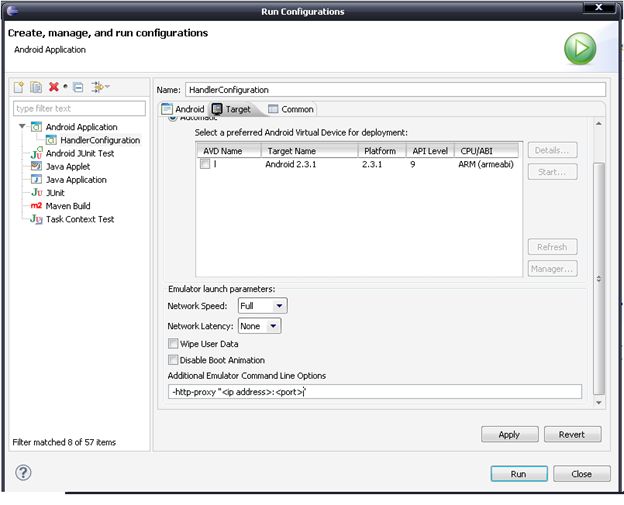Click the Task Context Test icon
The image size is (624, 505).
[37, 219]
